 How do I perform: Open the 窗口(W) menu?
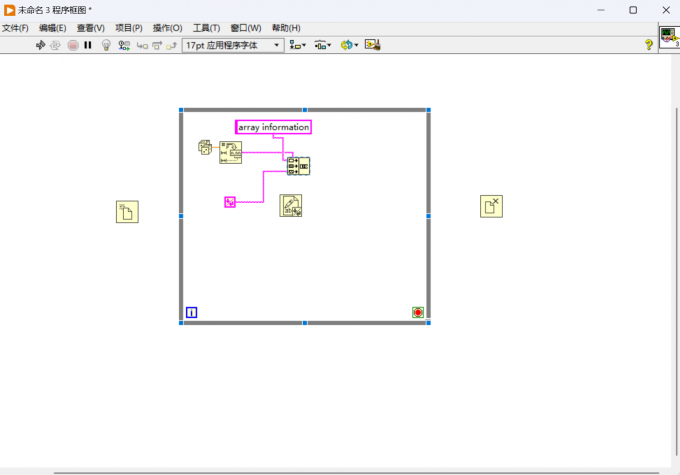point(246,28)
